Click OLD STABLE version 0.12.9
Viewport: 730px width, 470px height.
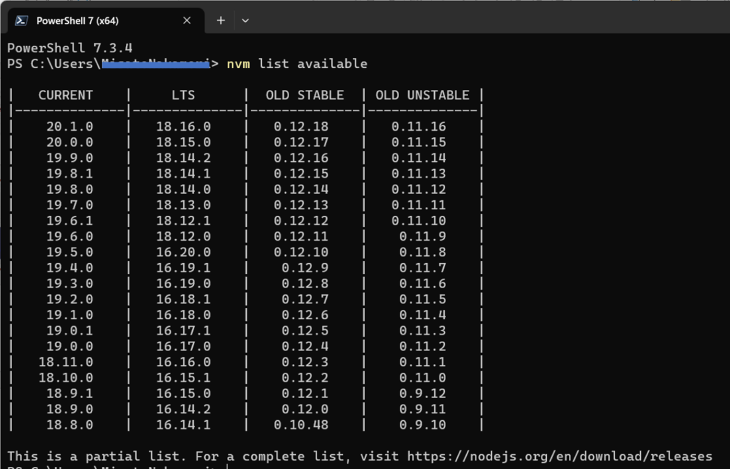pyautogui.click(x=305, y=268)
